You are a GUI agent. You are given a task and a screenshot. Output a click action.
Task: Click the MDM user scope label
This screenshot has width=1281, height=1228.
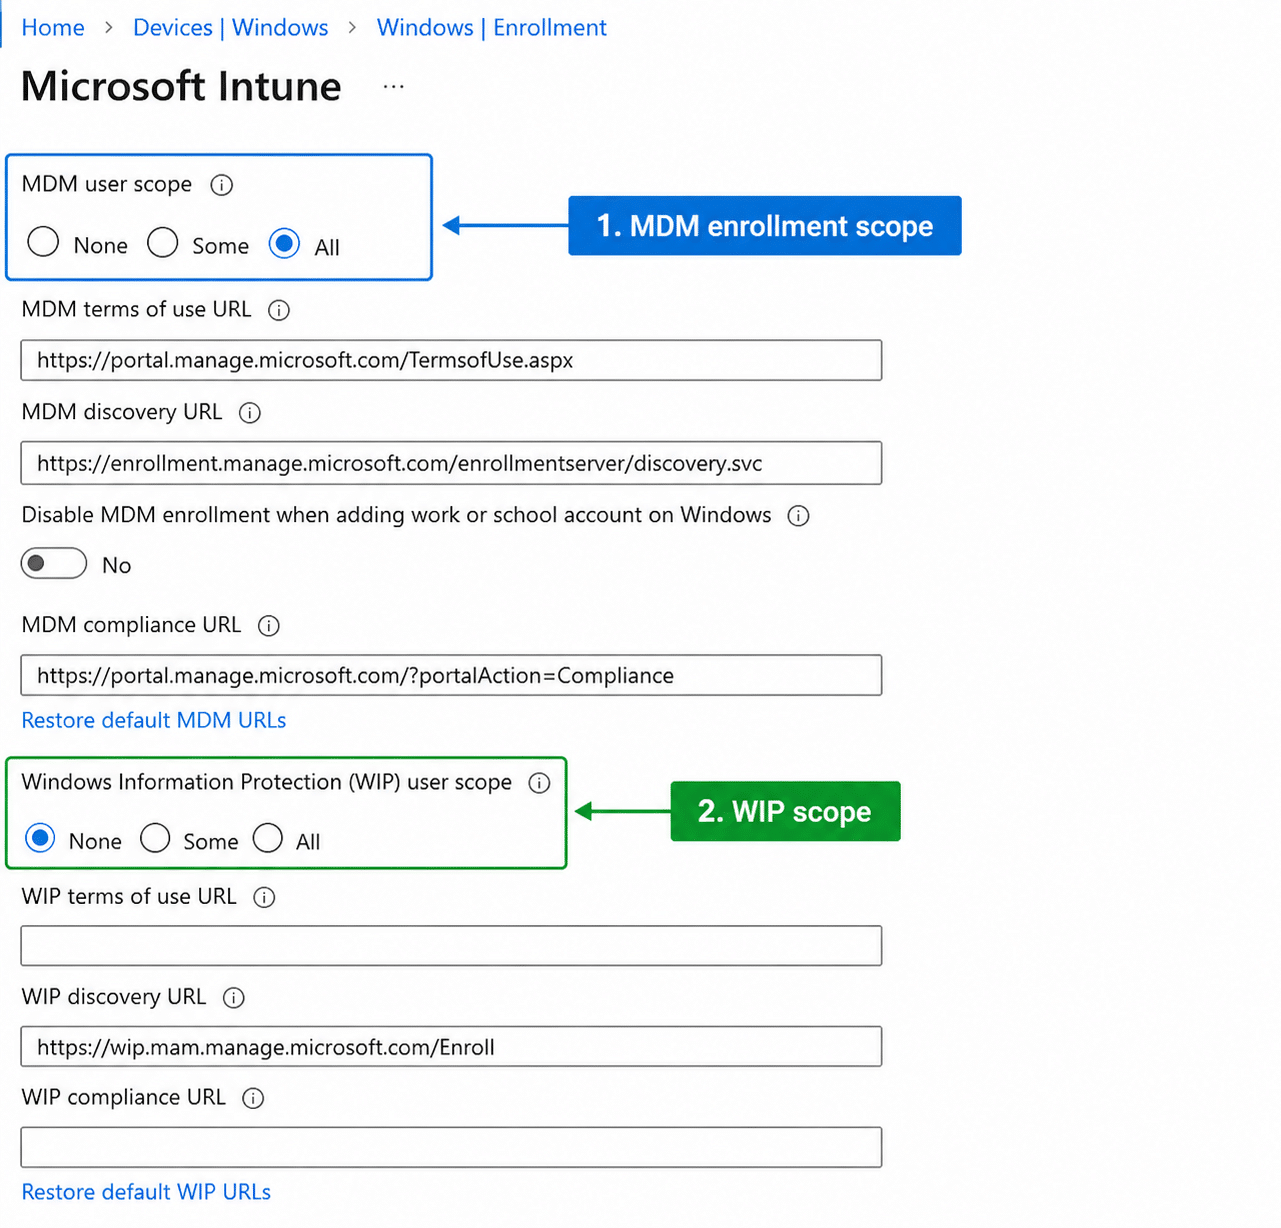107,184
